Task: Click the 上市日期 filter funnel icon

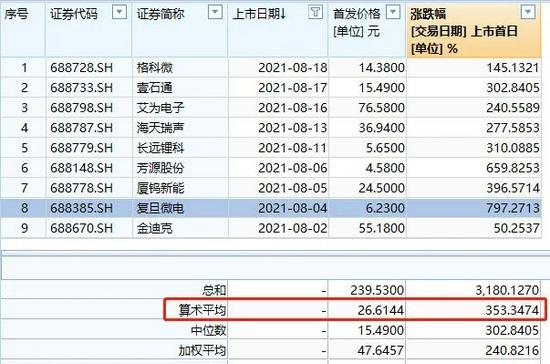Action: tap(315, 13)
